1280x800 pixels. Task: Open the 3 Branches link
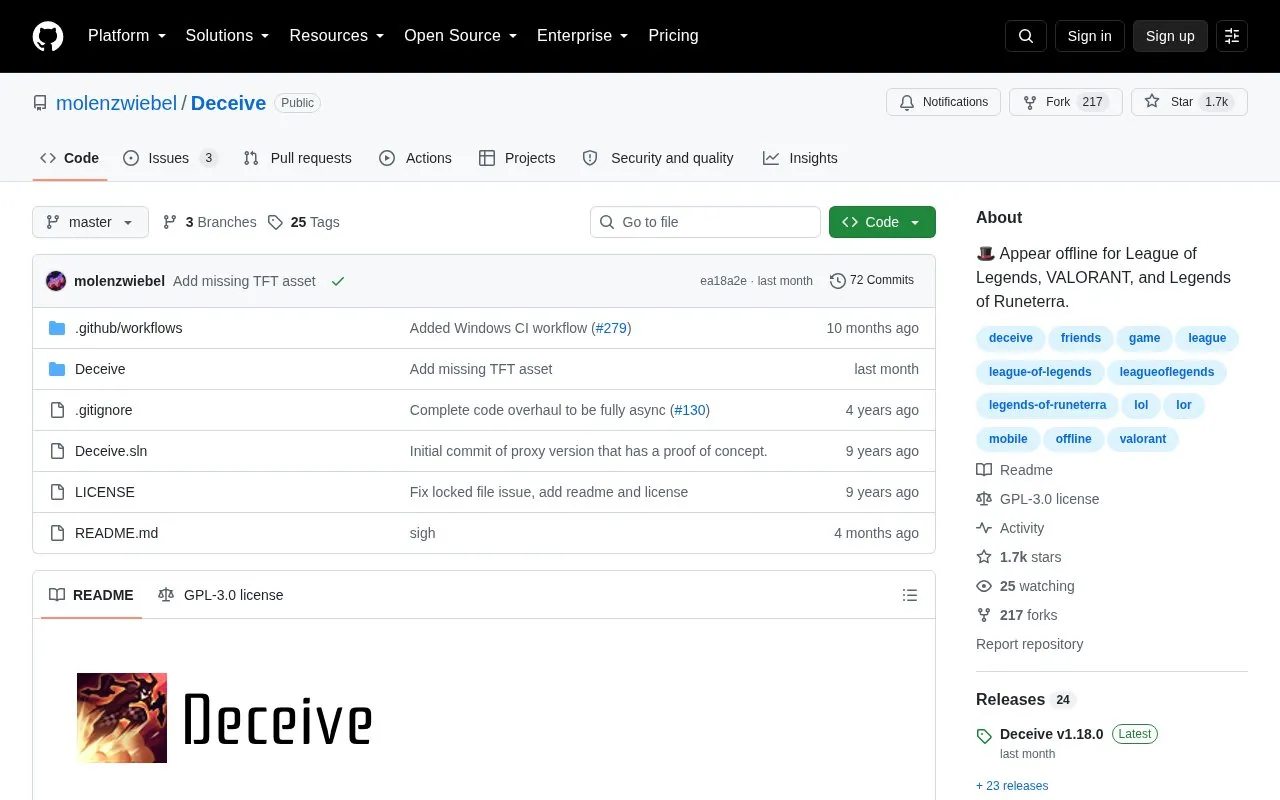pyautogui.click(x=209, y=222)
